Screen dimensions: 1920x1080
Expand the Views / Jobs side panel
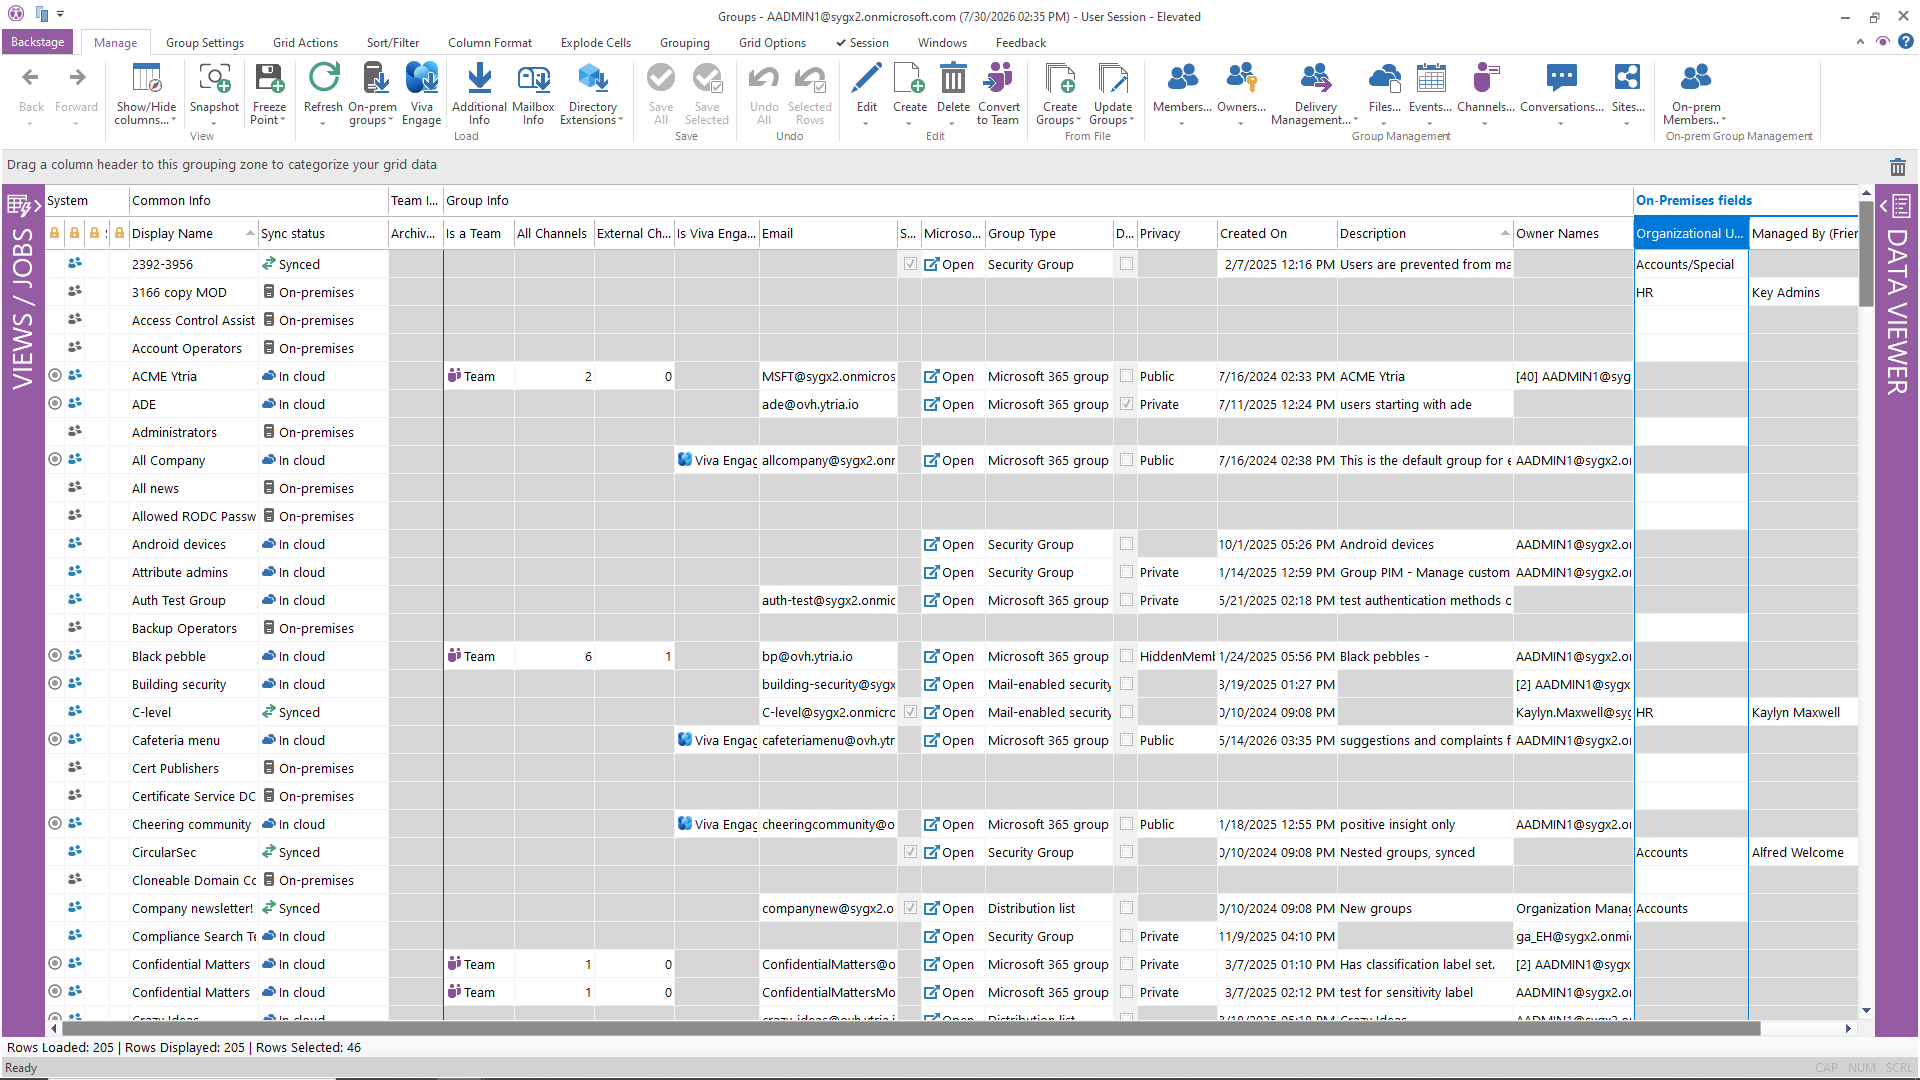[23, 206]
